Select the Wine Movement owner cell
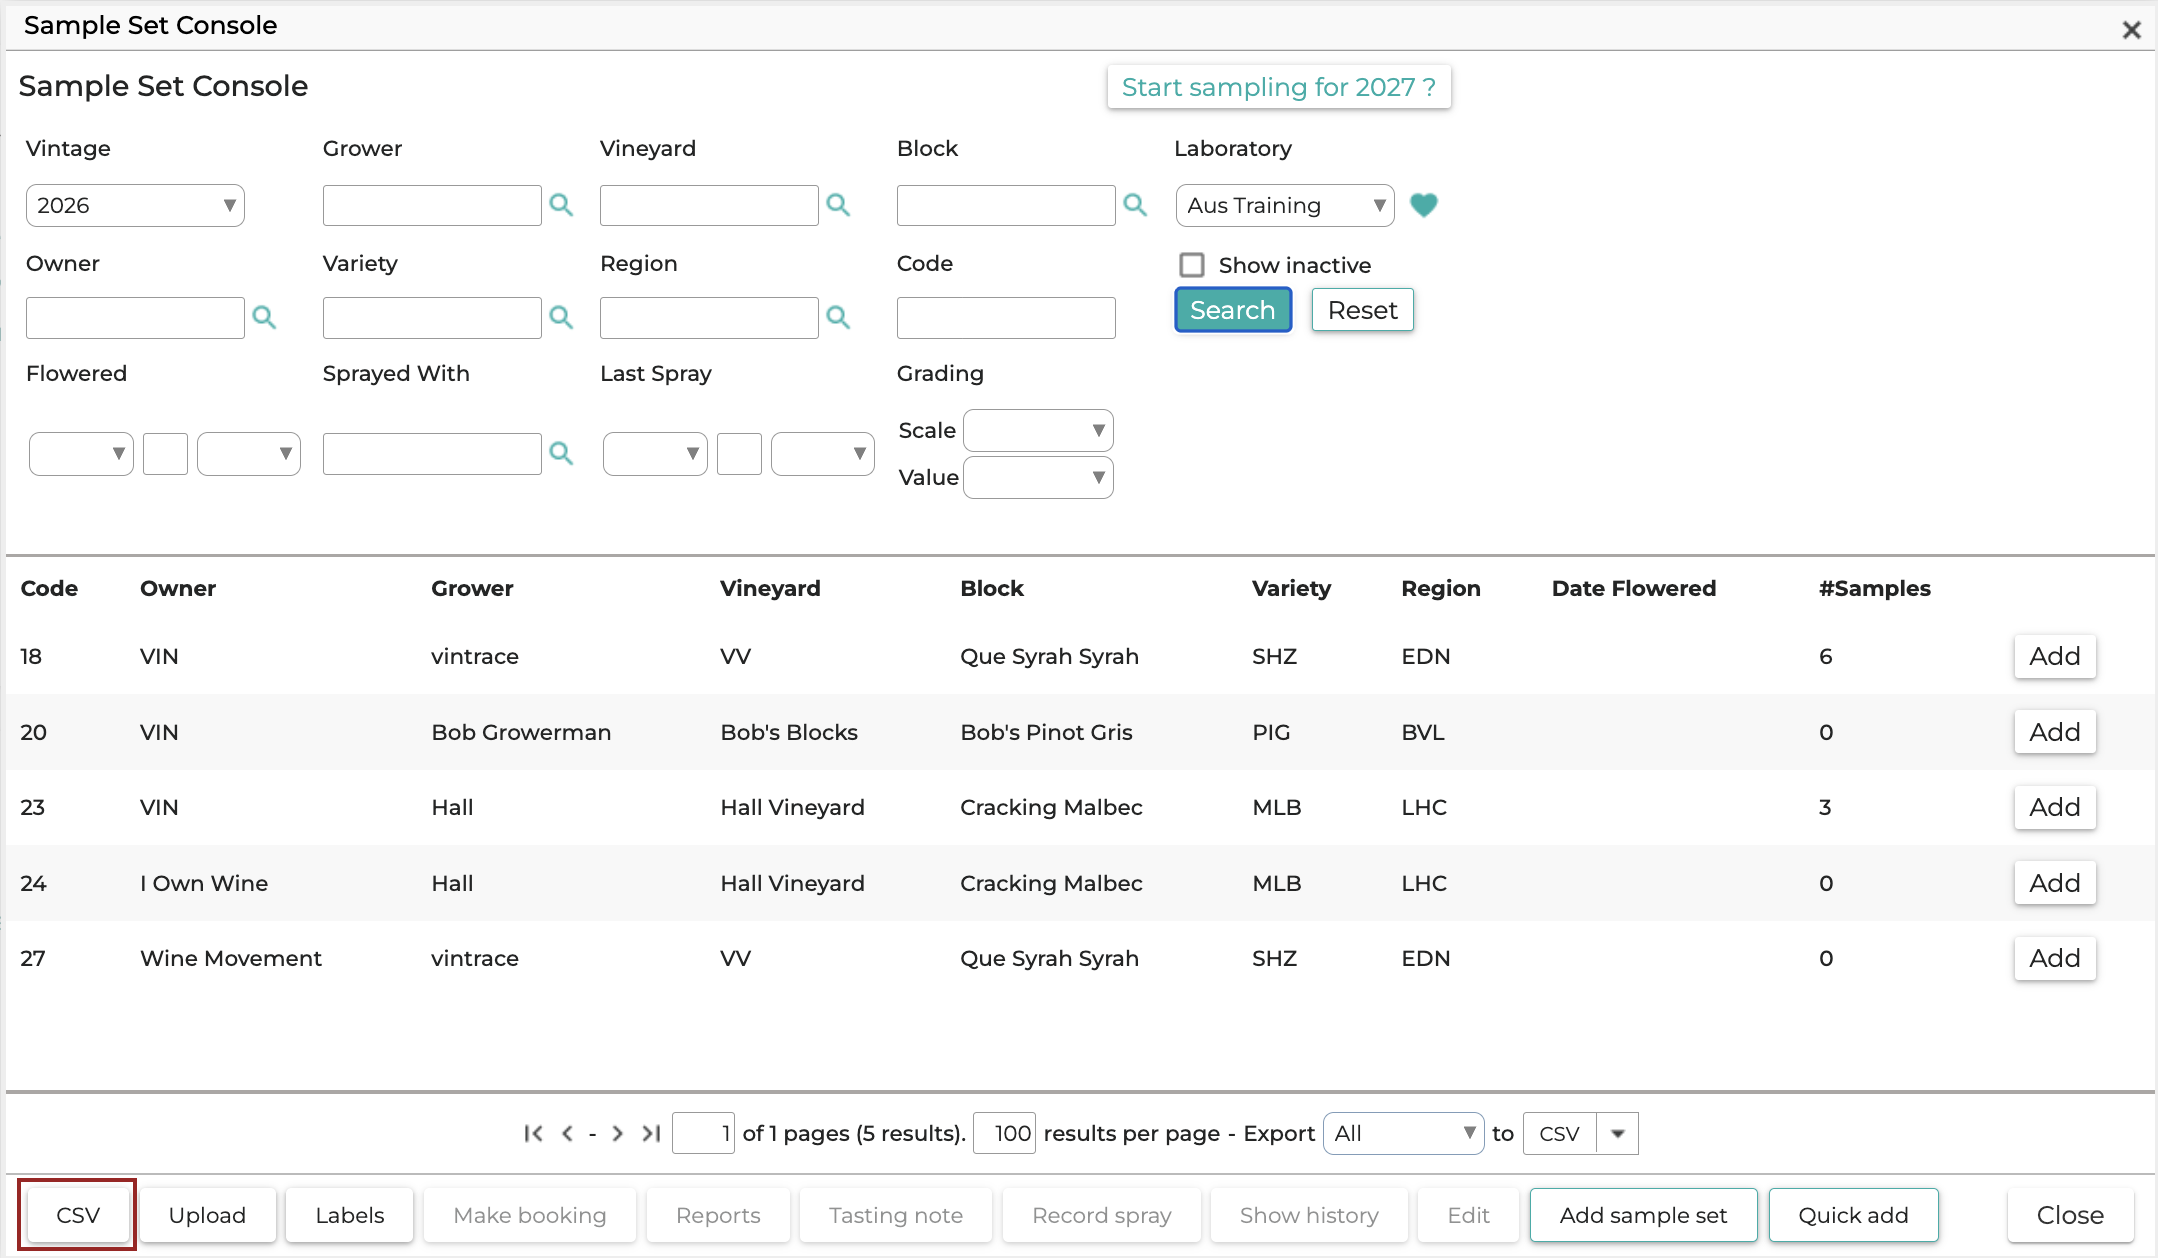 [231, 958]
